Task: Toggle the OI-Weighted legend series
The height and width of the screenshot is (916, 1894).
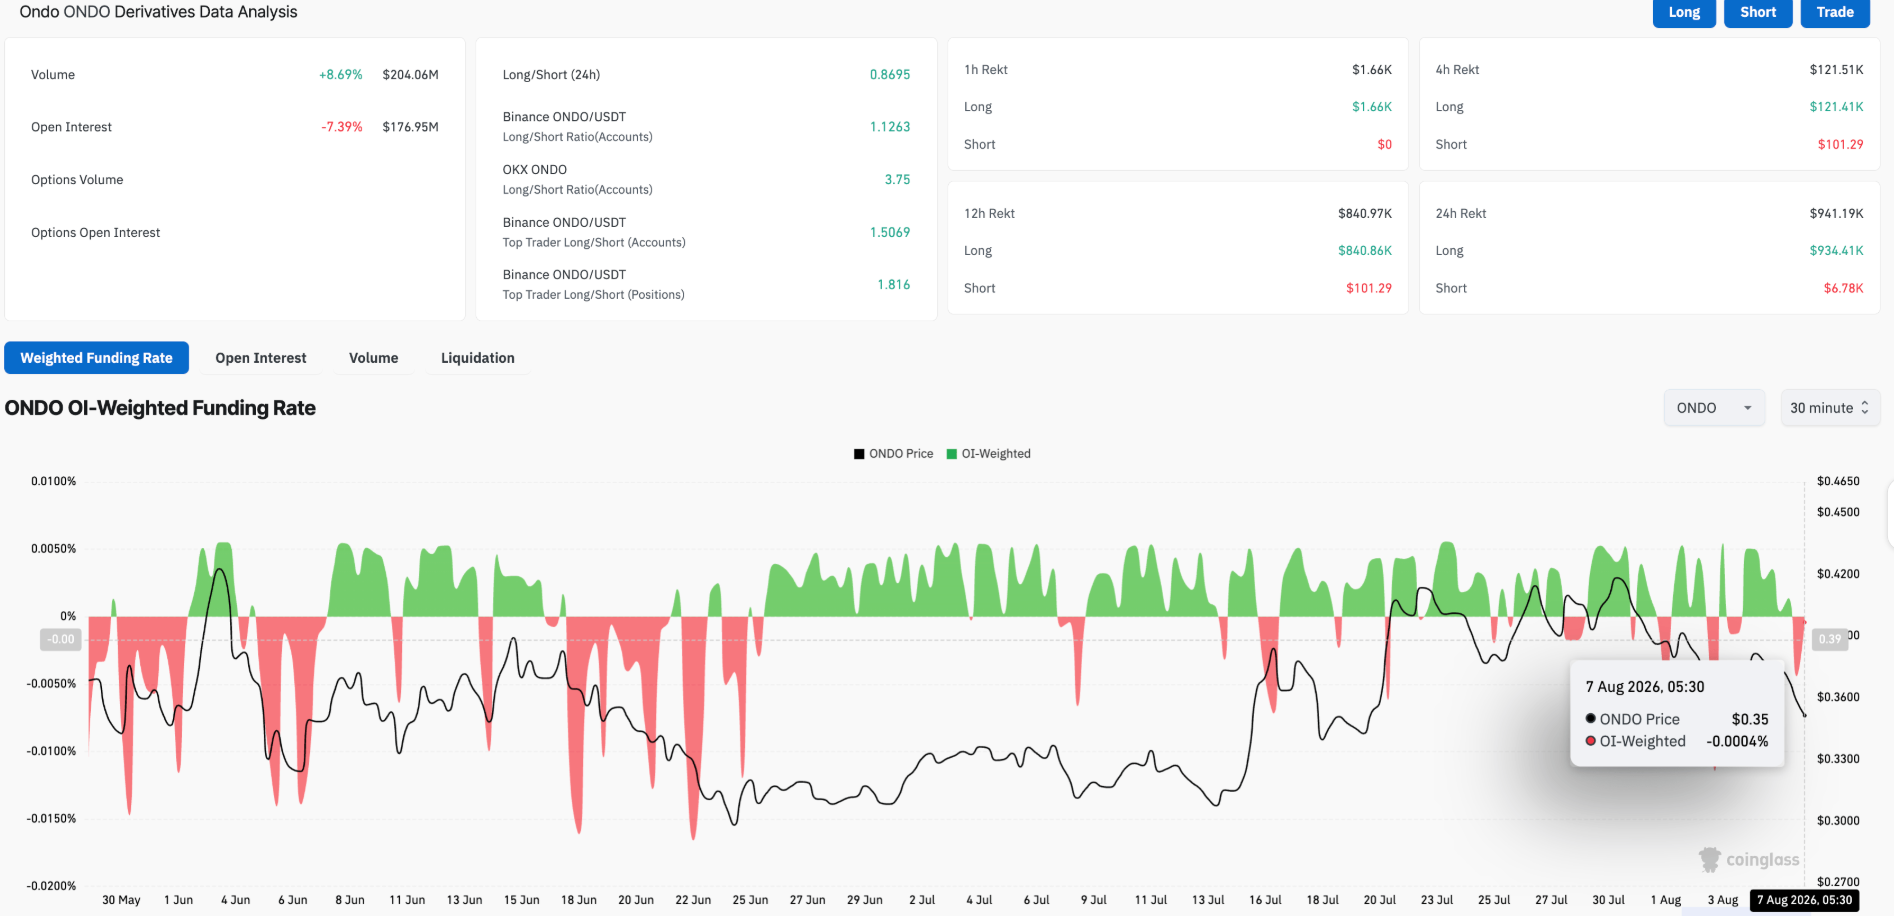Action: tap(988, 454)
